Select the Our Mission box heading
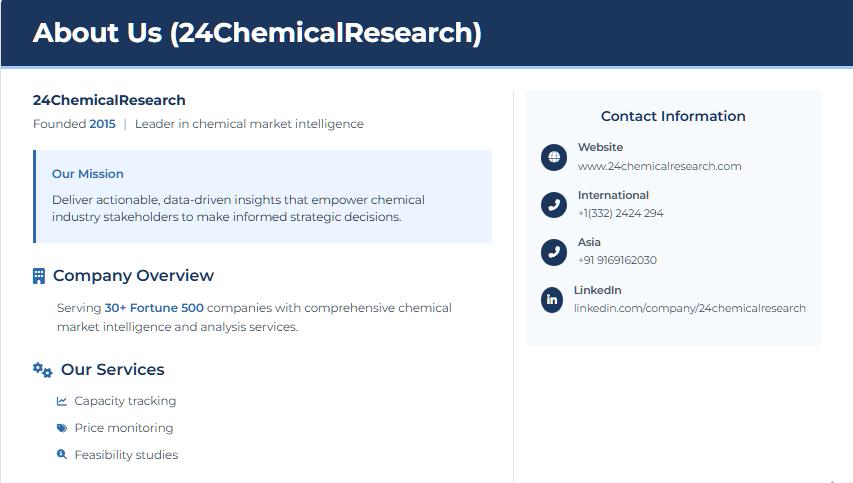This screenshot has height=483, width=853. coord(88,174)
